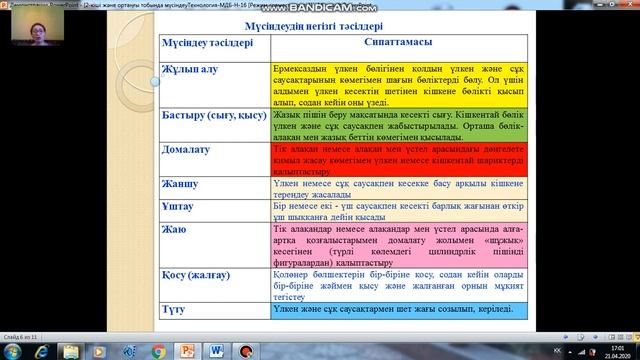This screenshot has height=360, width=640.
Task: Switch to Reading view icon
Action: 629,337
